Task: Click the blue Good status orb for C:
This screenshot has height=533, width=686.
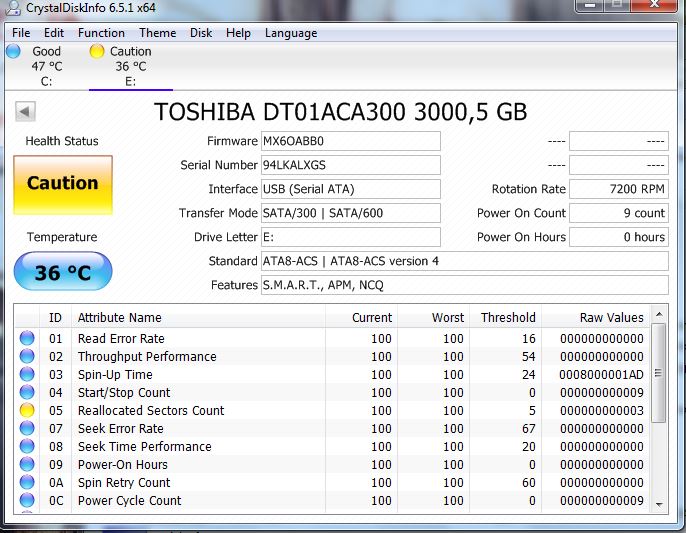Action: click(13, 51)
